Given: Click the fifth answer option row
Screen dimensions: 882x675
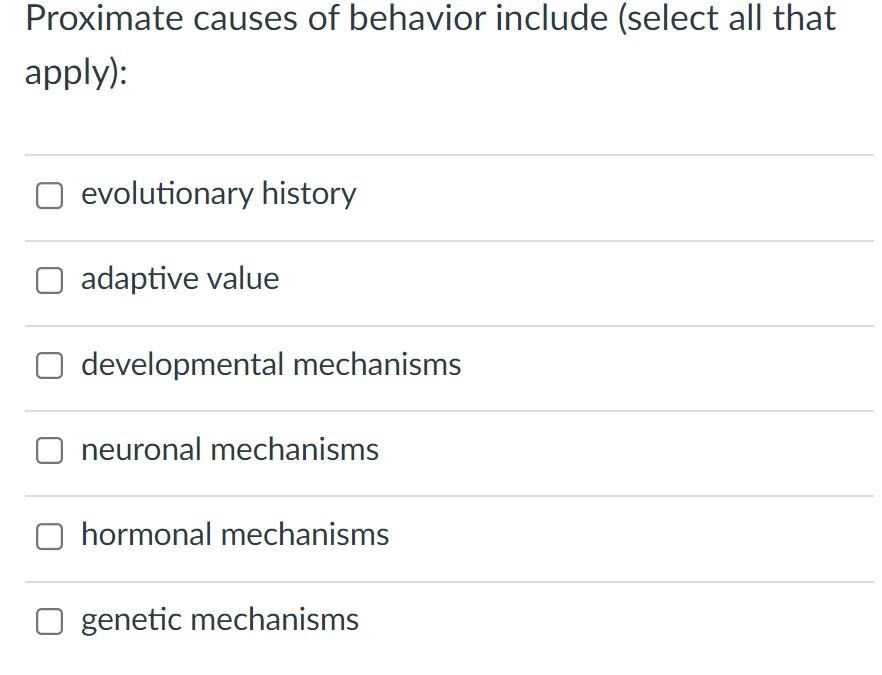Looking at the screenshot, I should click(440, 535).
